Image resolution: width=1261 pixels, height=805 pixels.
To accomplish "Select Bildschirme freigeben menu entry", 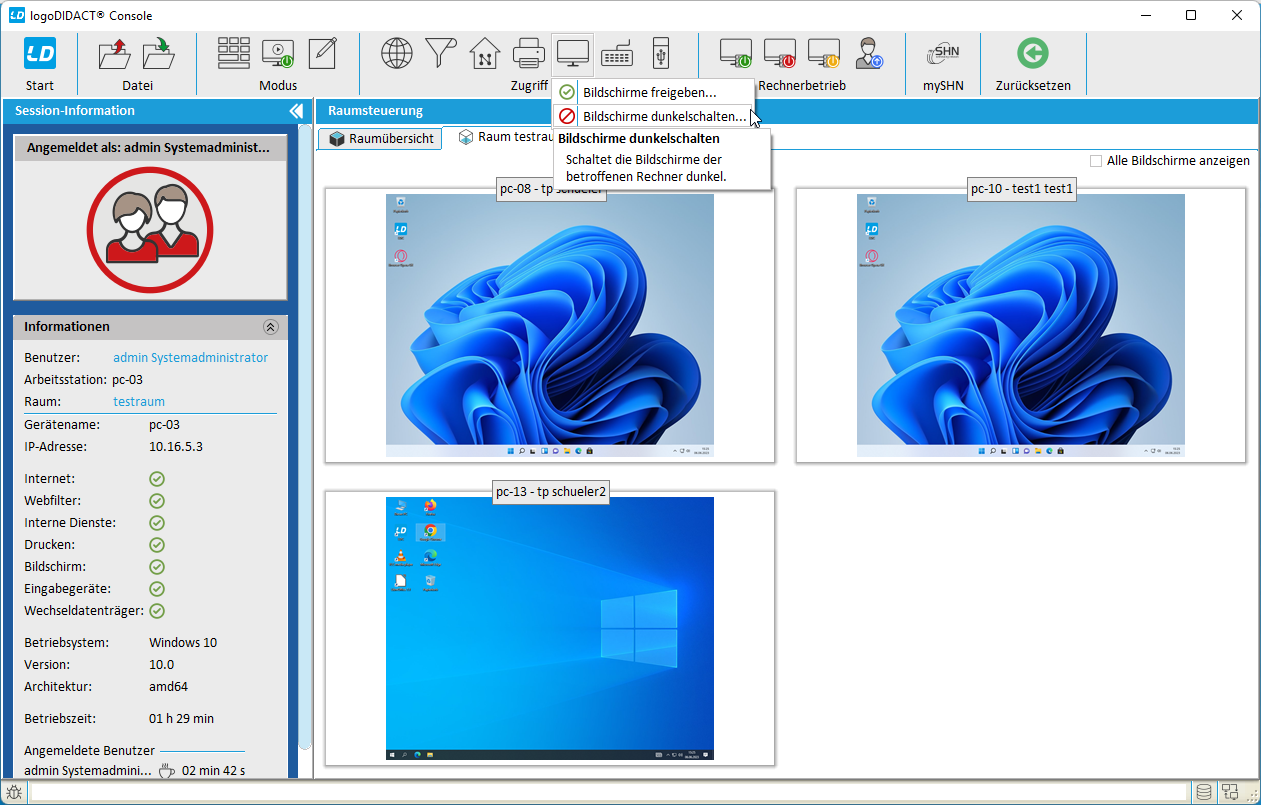I will pos(652,93).
